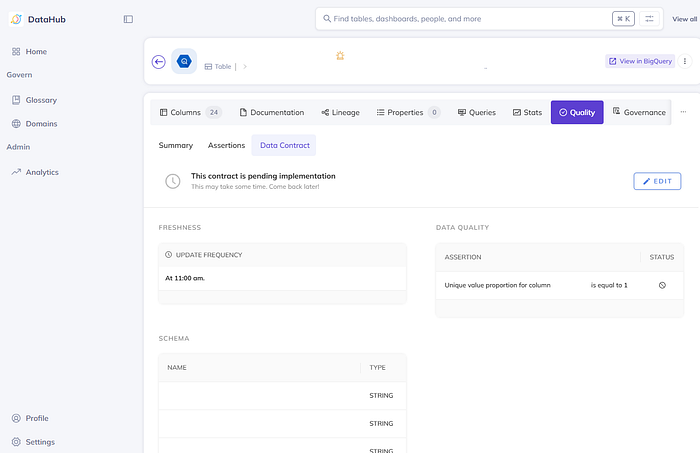Click the contract pending implementation message
The width and height of the screenshot is (700, 453).
(263, 176)
